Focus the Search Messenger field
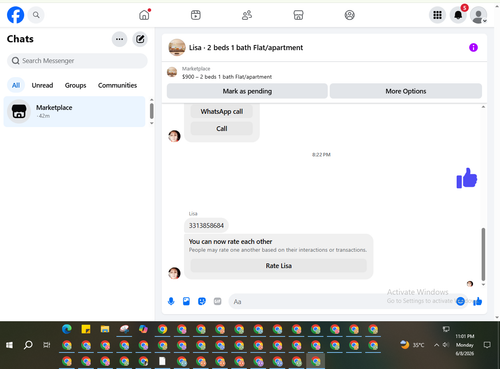Viewport: 500px width, 369px height. (x=77, y=61)
